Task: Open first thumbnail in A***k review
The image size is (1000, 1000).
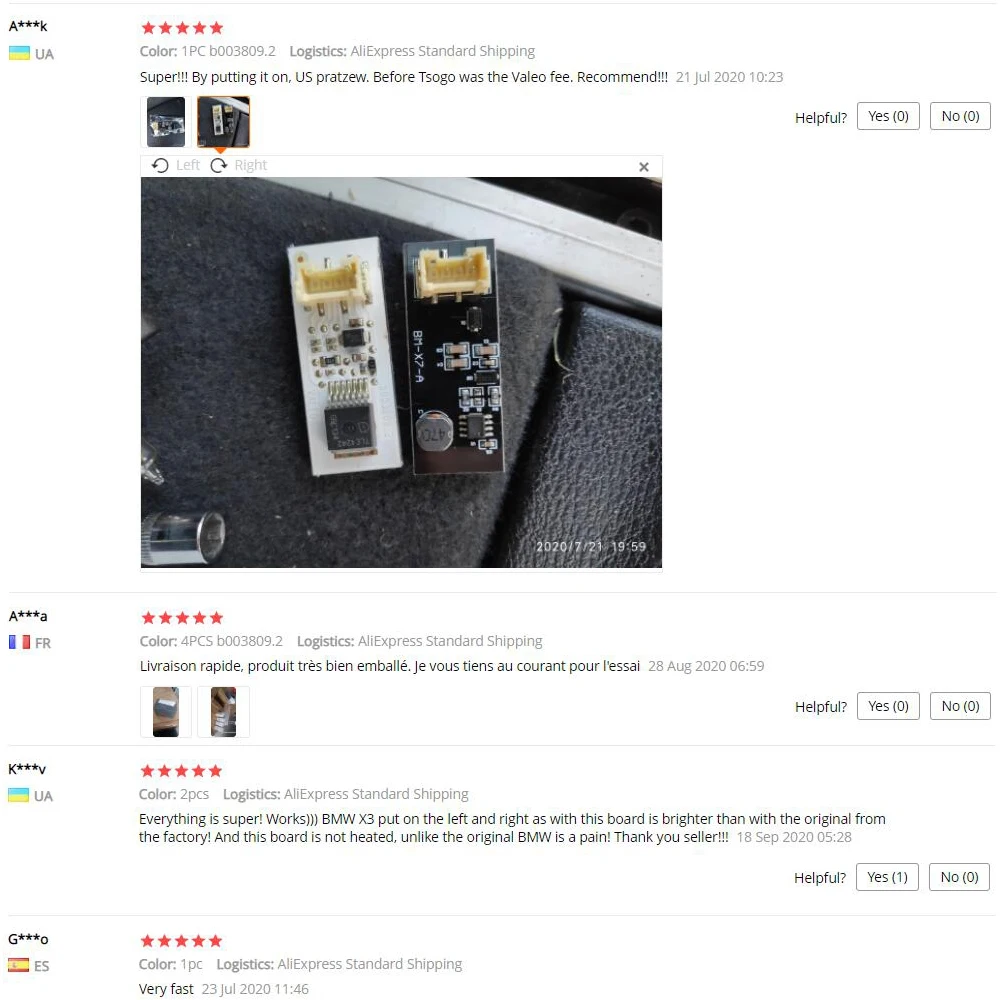Action: [x=166, y=122]
